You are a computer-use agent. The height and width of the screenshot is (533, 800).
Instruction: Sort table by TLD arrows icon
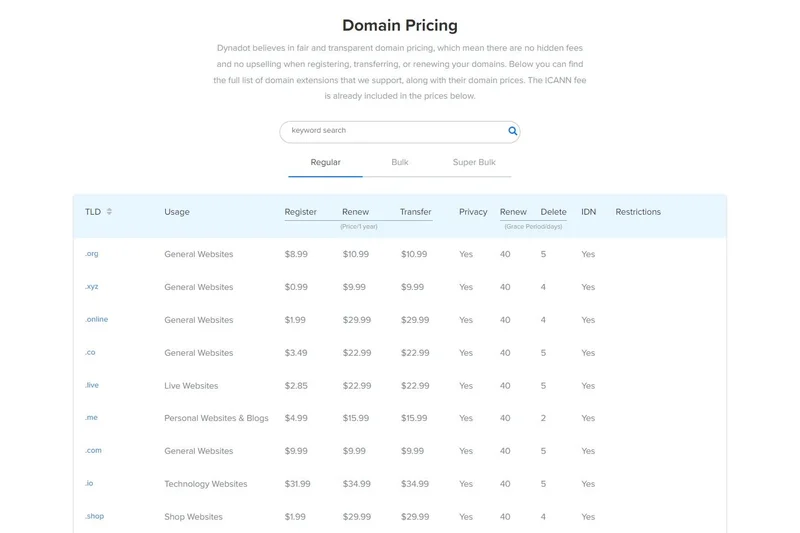pyautogui.click(x=109, y=212)
